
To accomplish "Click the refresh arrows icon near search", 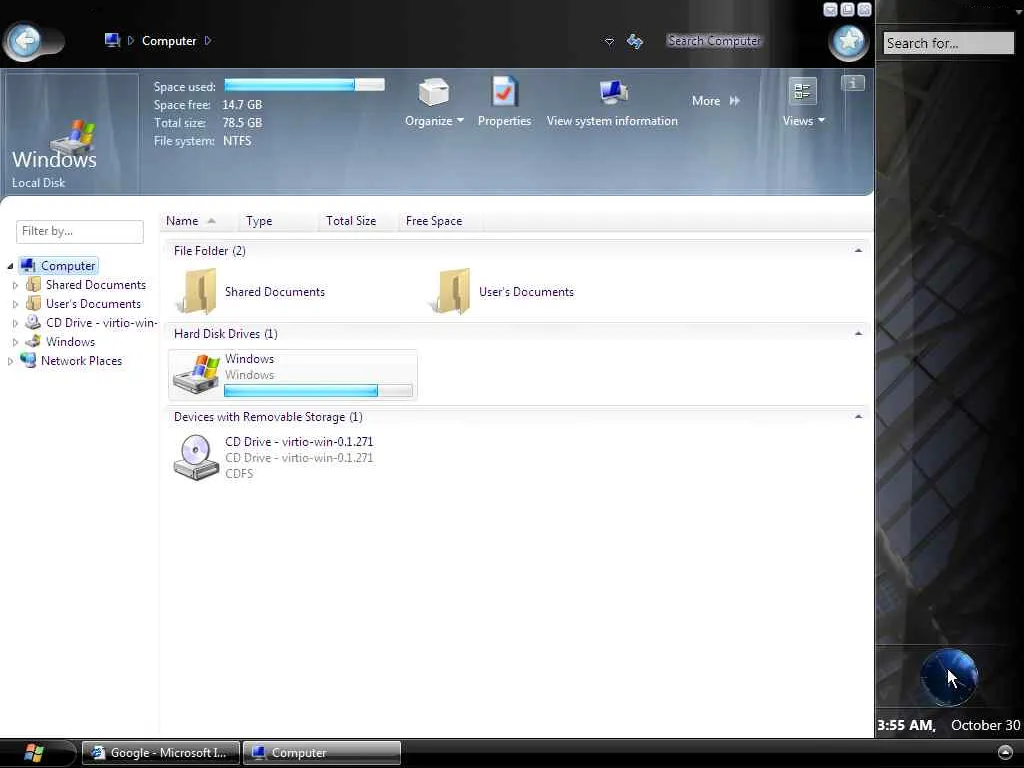I will coord(635,42).
